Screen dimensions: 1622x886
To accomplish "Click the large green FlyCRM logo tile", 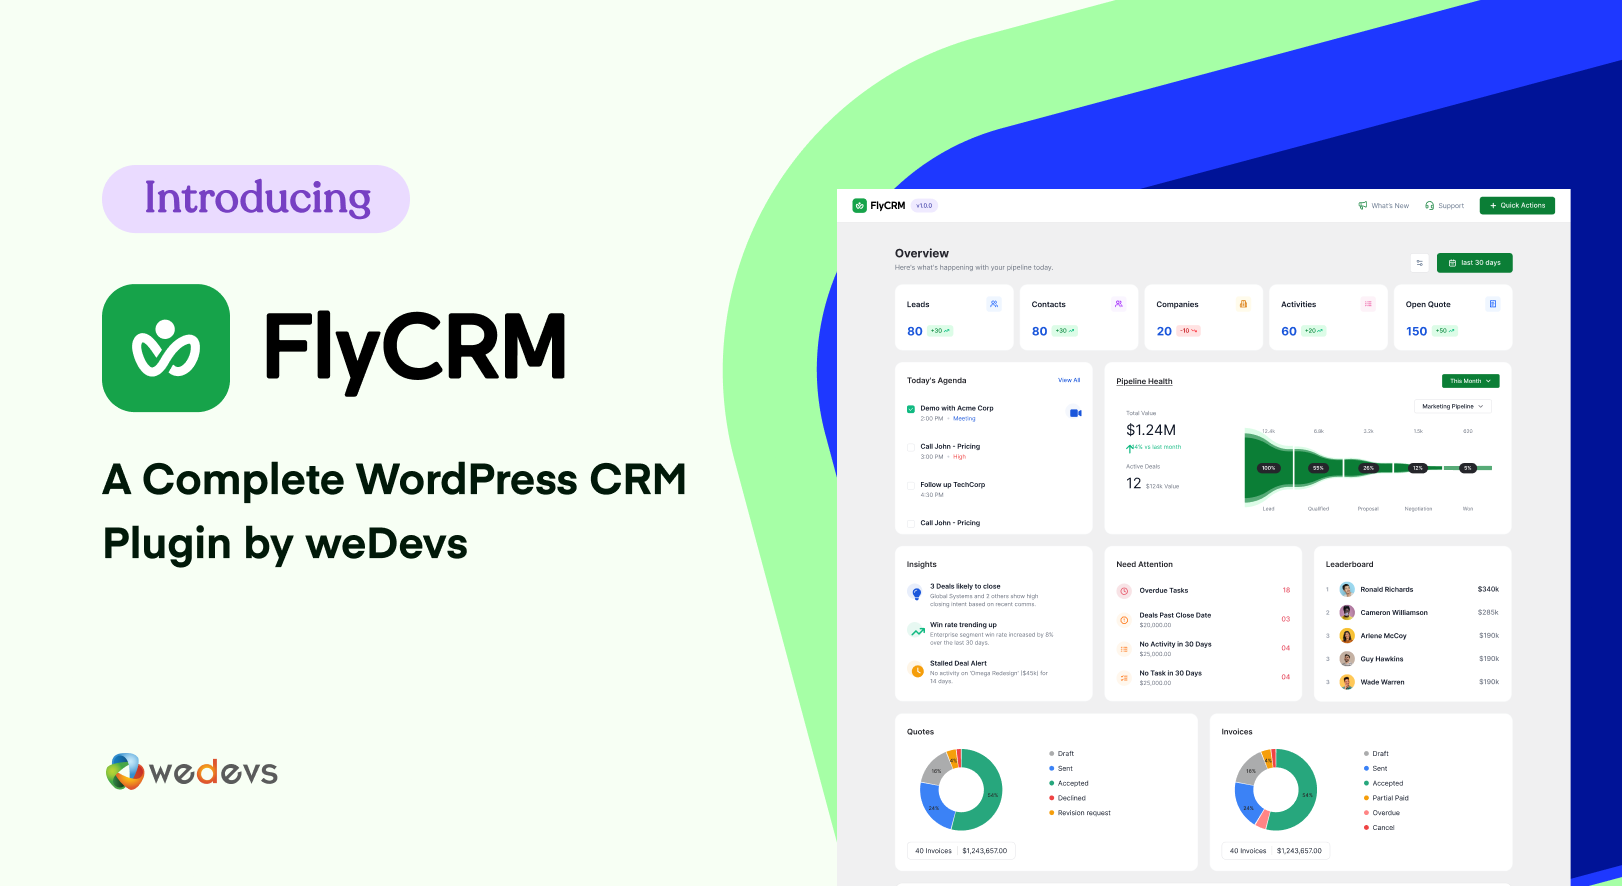I will click(x=166, y=348).
